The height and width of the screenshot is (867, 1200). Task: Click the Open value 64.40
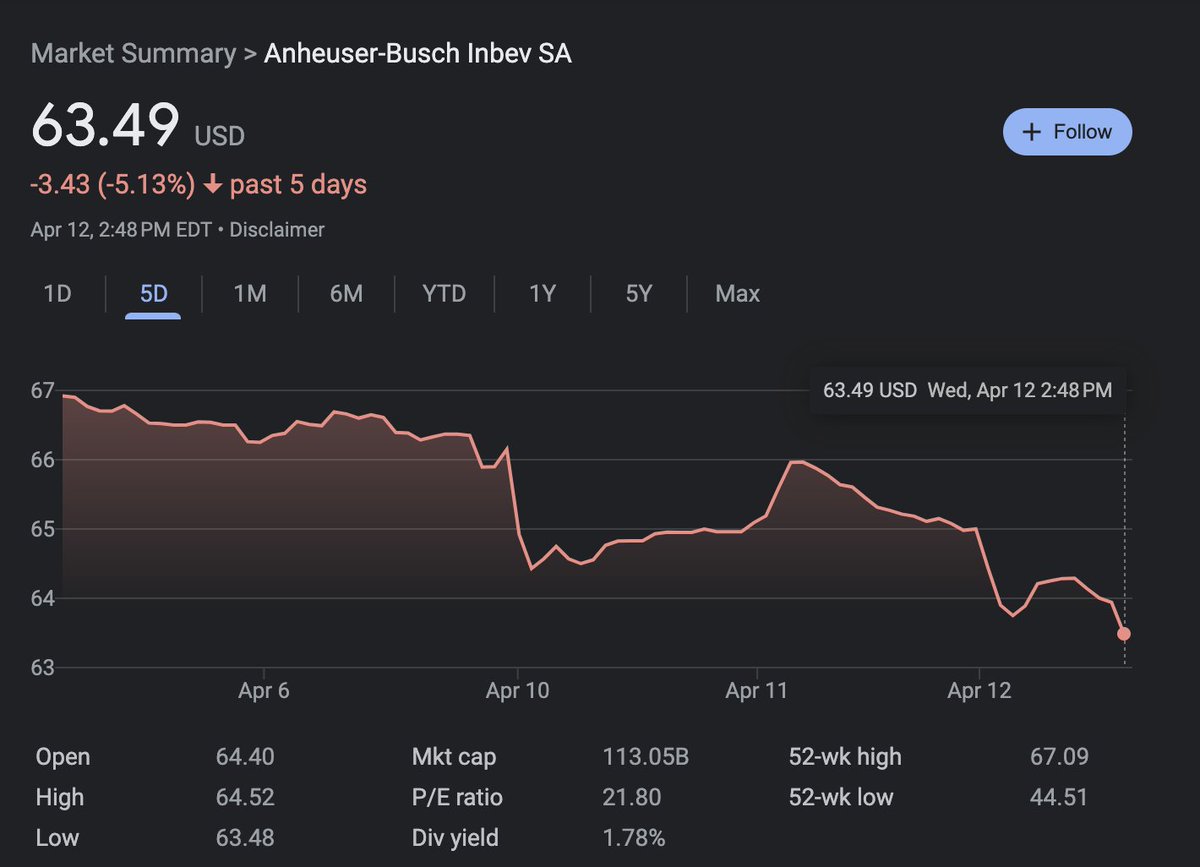(x=245, y=757)
